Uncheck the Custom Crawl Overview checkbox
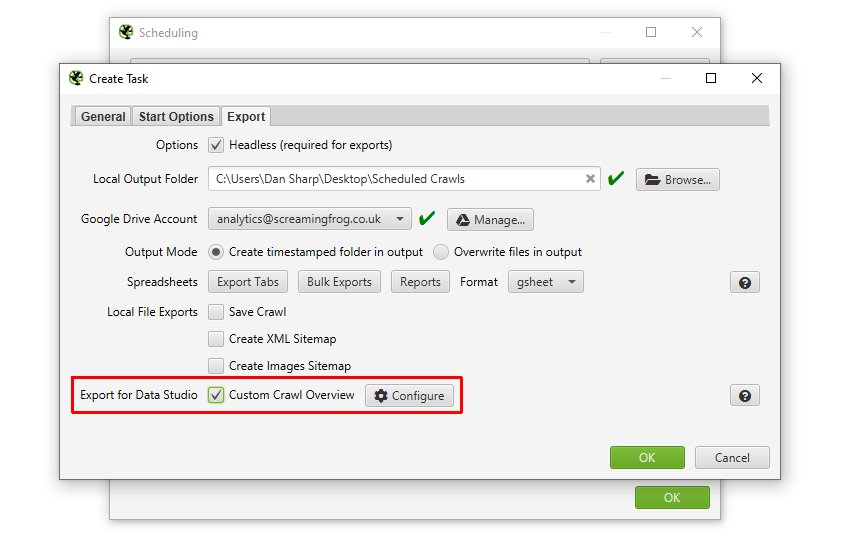 click(x=216, y=395)
